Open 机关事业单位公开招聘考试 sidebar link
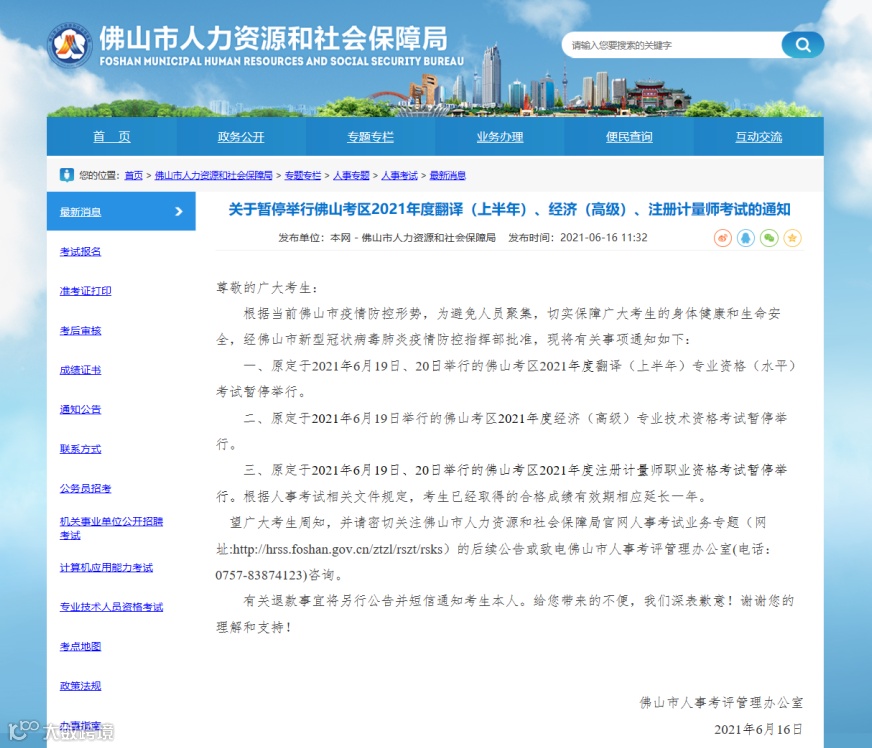The width and height of the screenshot is (872, 748). (111, 528)
